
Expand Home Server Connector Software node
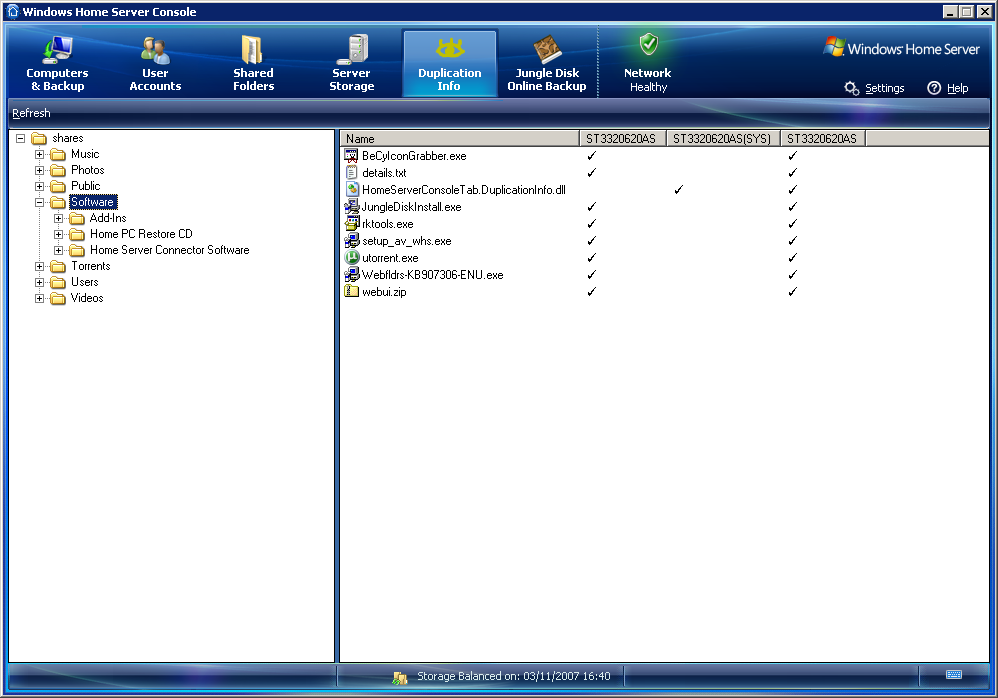(x=59, y=250)
